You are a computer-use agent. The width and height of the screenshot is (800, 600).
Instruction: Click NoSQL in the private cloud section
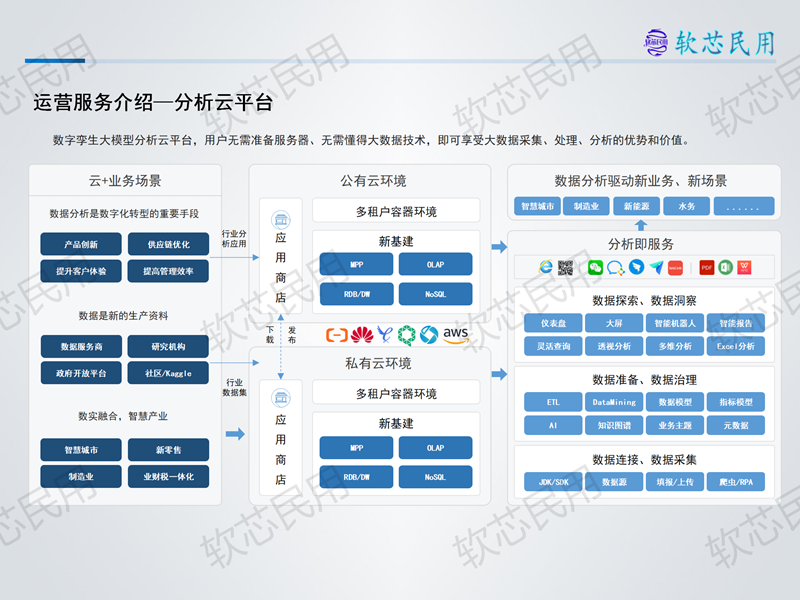pyautogui.click(x=435, y=477)
